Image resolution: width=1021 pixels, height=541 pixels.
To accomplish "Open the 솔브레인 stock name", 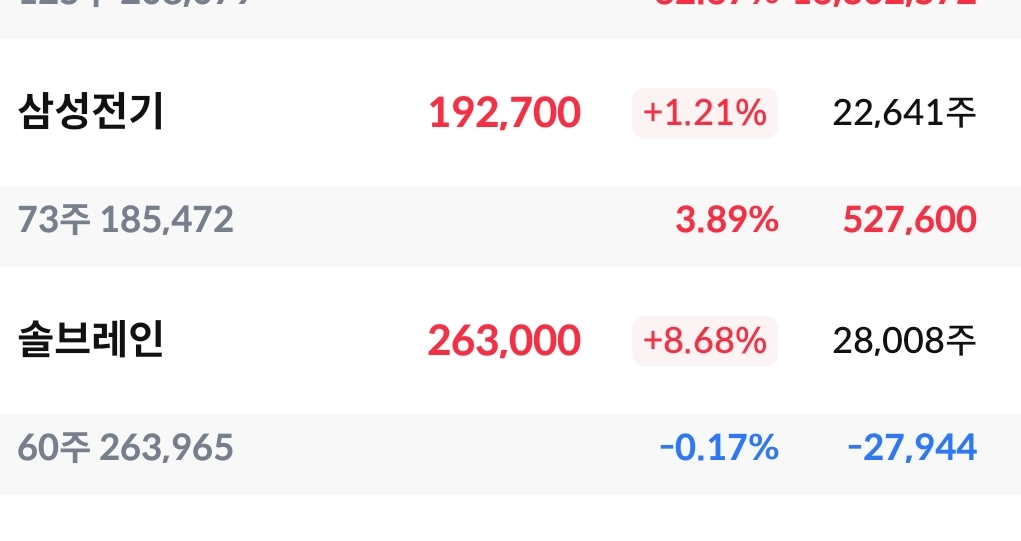I will [91, 340].
